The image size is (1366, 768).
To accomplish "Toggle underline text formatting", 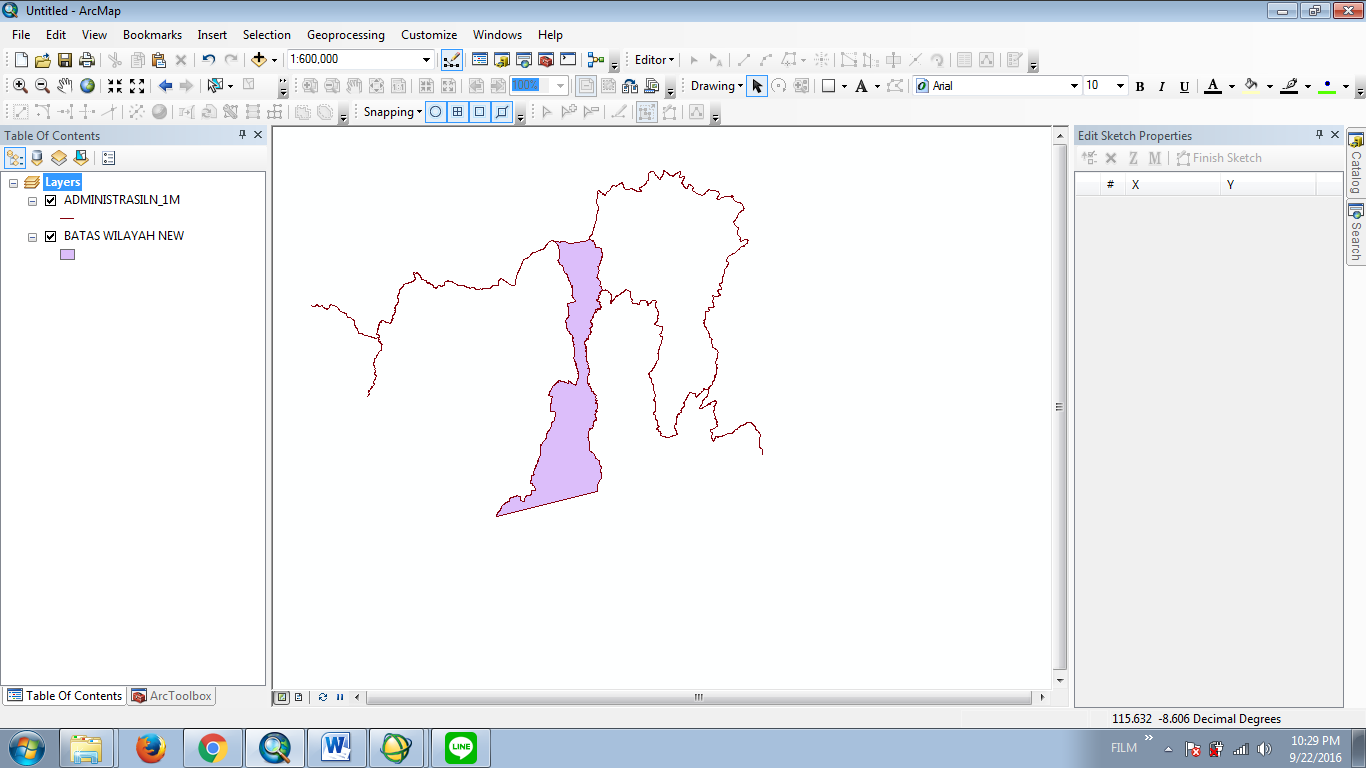I will pos(1184,87).
